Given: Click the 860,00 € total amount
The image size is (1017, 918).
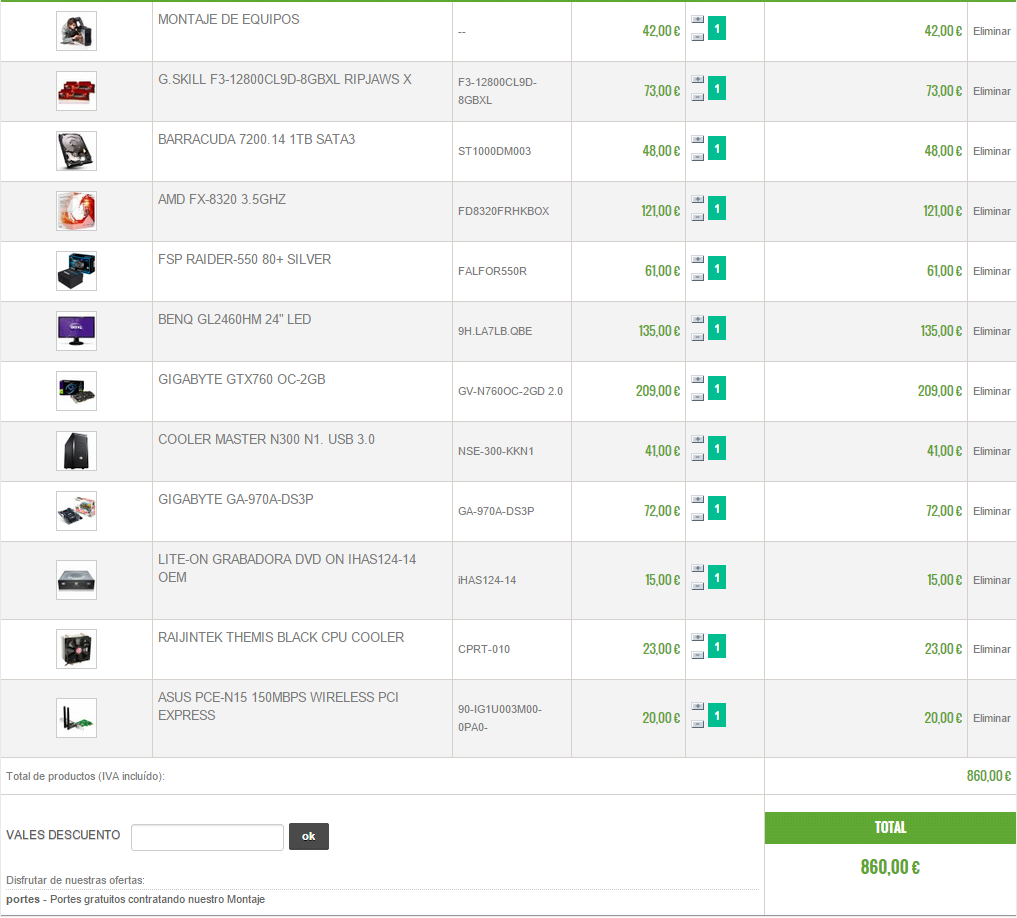Looking at the screenshot, I should pyautogui.click(x=890, y=867).
